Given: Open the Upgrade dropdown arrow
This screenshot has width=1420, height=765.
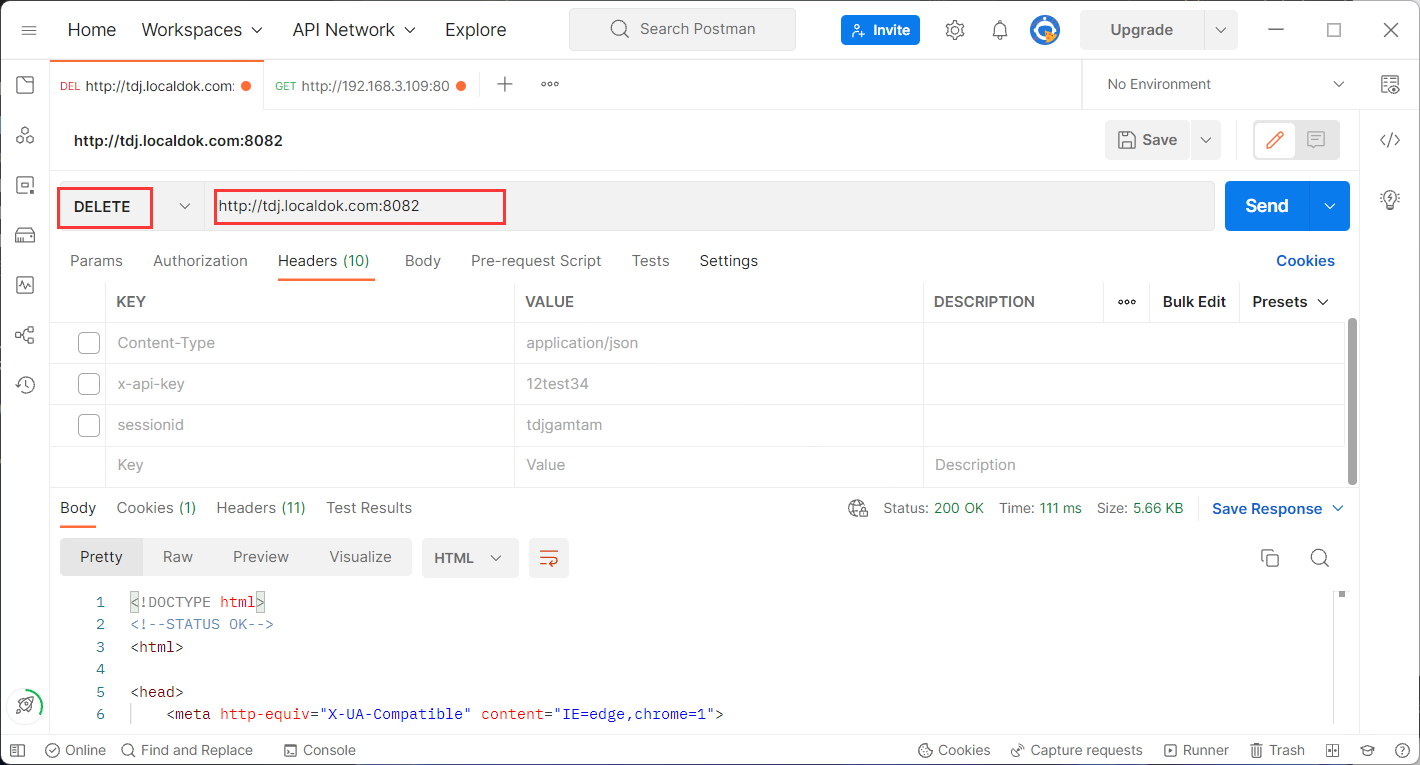Looking at the screenshot, I should [x=1221, y=30].
